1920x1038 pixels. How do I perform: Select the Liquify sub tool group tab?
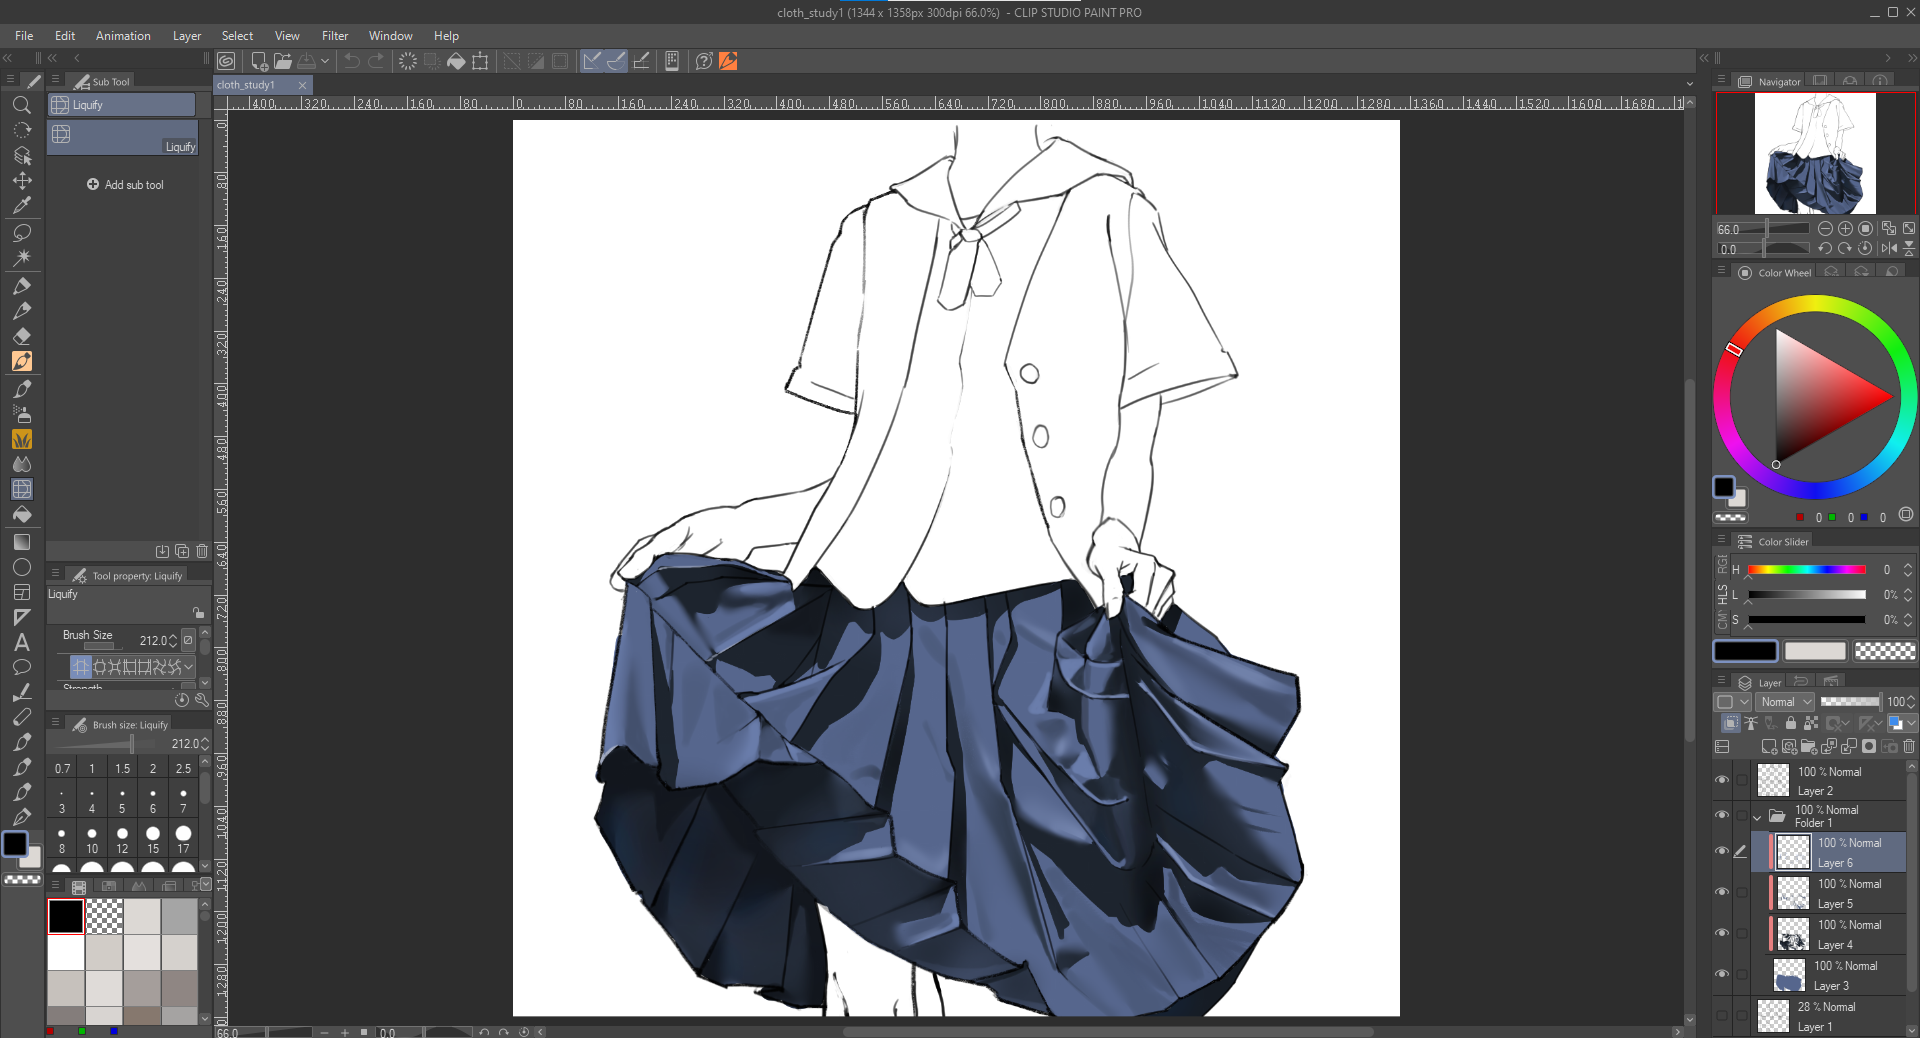click(121, 105)
